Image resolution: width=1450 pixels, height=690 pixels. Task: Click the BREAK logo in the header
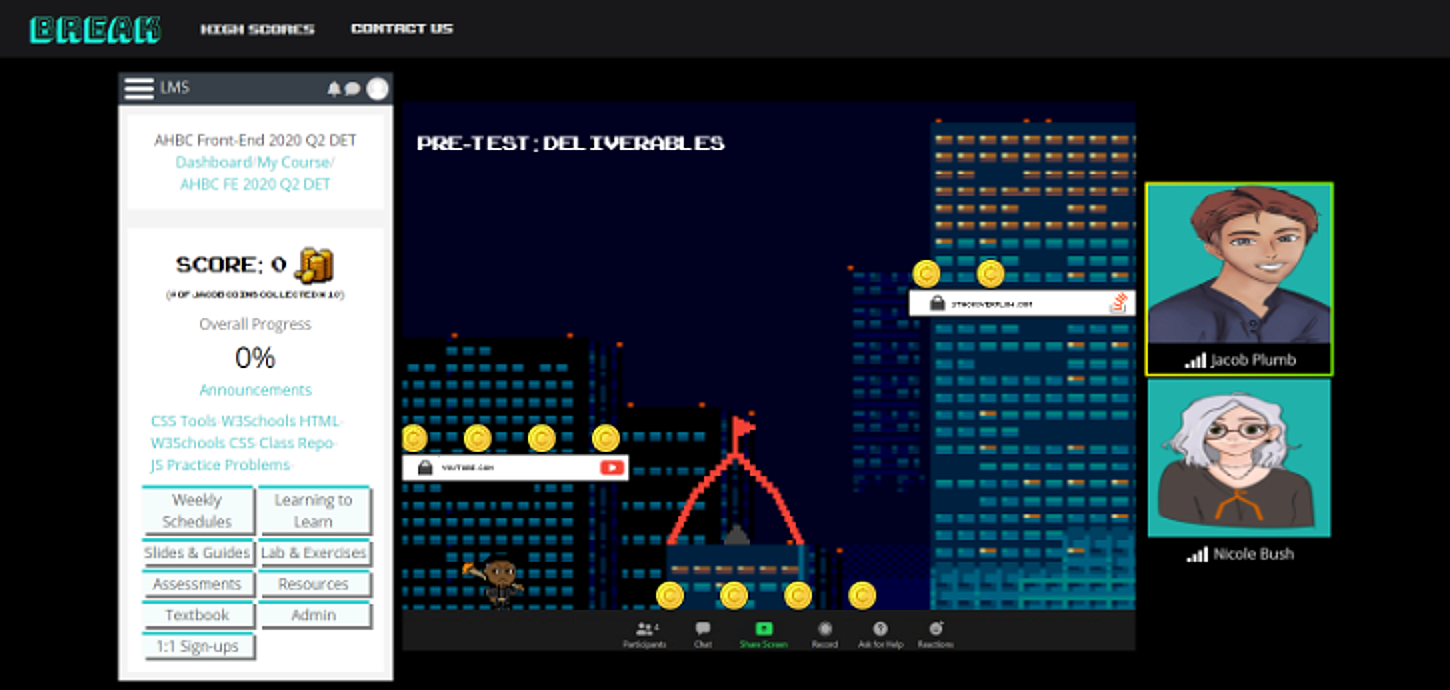tap(95, 29)
